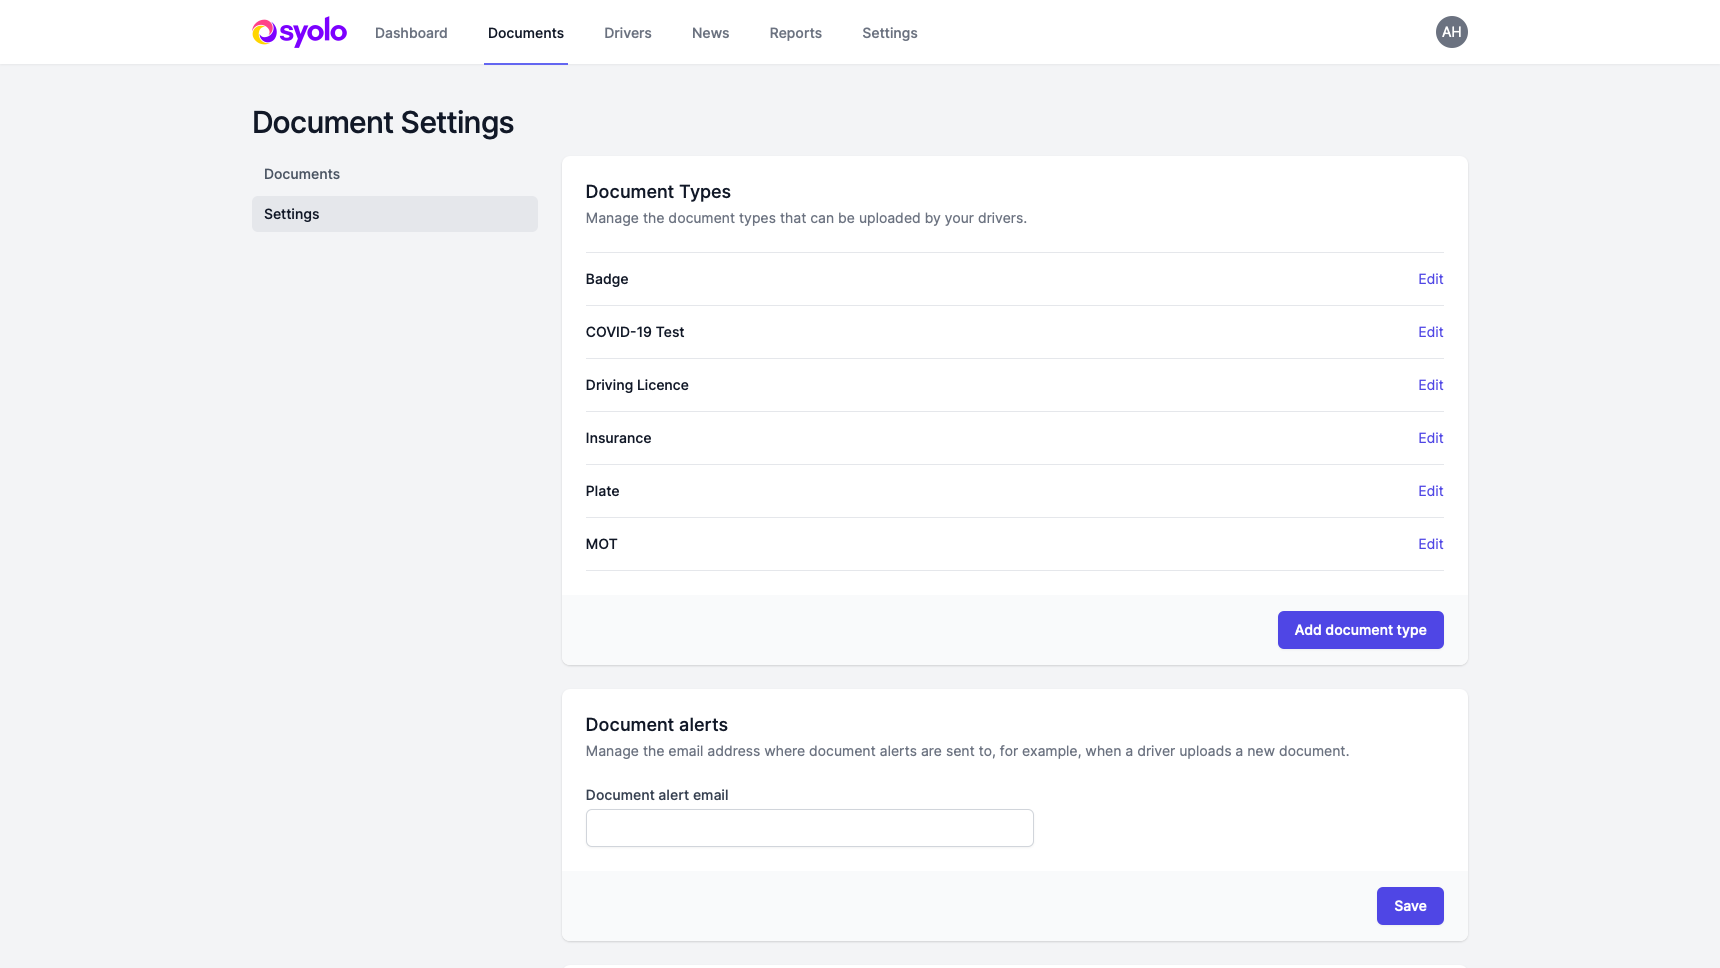
Task: Go to the Settings top navigation tab
Action: pos(890,33)
